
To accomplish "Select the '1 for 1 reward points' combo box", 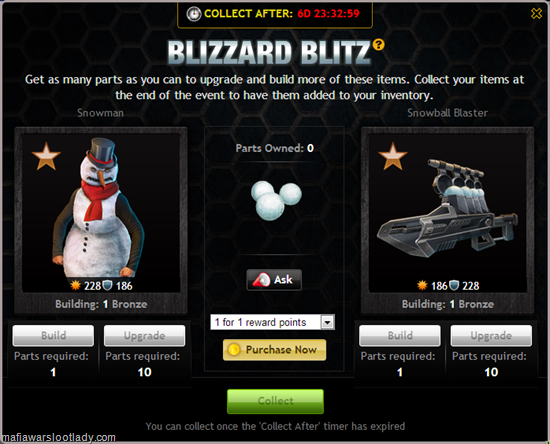I will pos(273,322).
